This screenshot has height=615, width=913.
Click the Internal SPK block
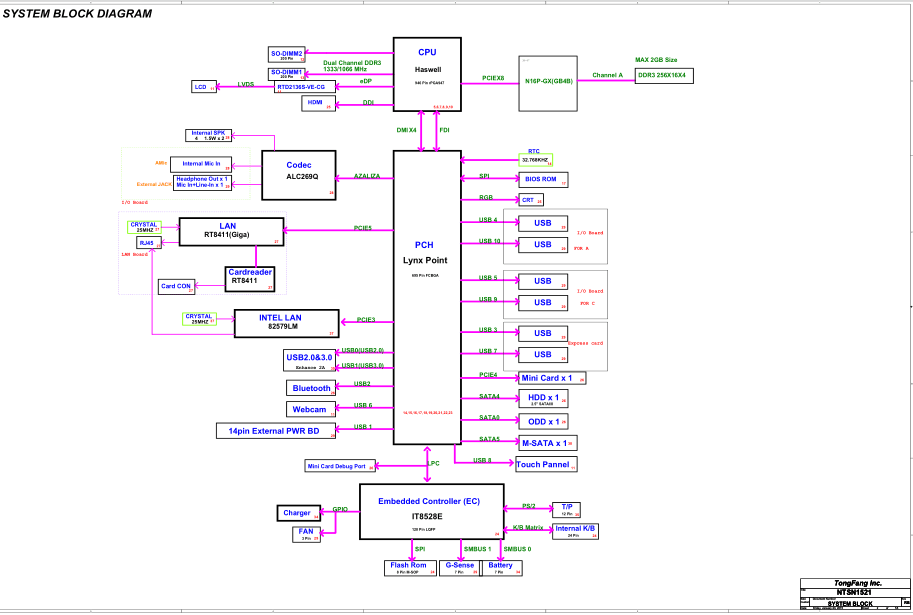(208, 135)
